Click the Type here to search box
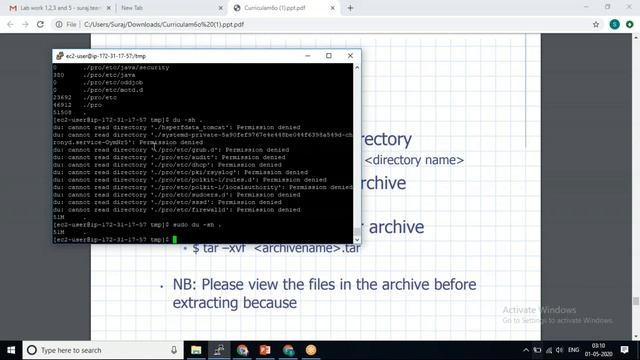This screenshot has width=640, height=360. point(103,350)
